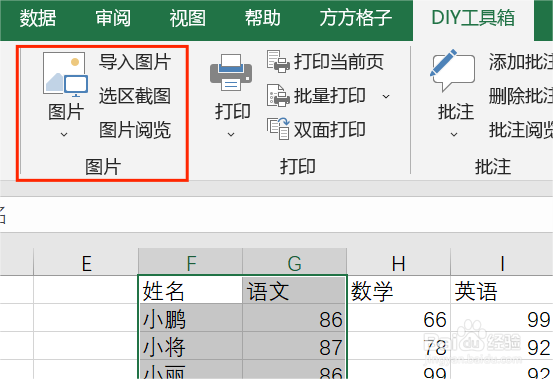Click the 打印当前页 icon
The width and height of the screenshot is (553, 379).
click(278, 61)
